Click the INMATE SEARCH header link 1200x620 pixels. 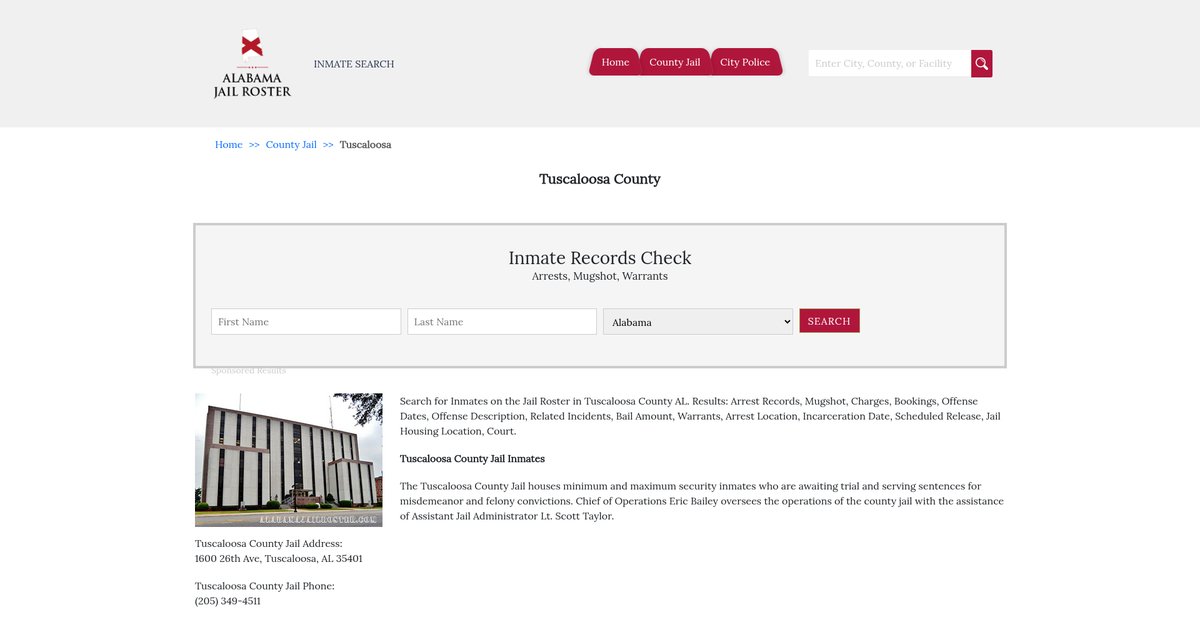354,64
